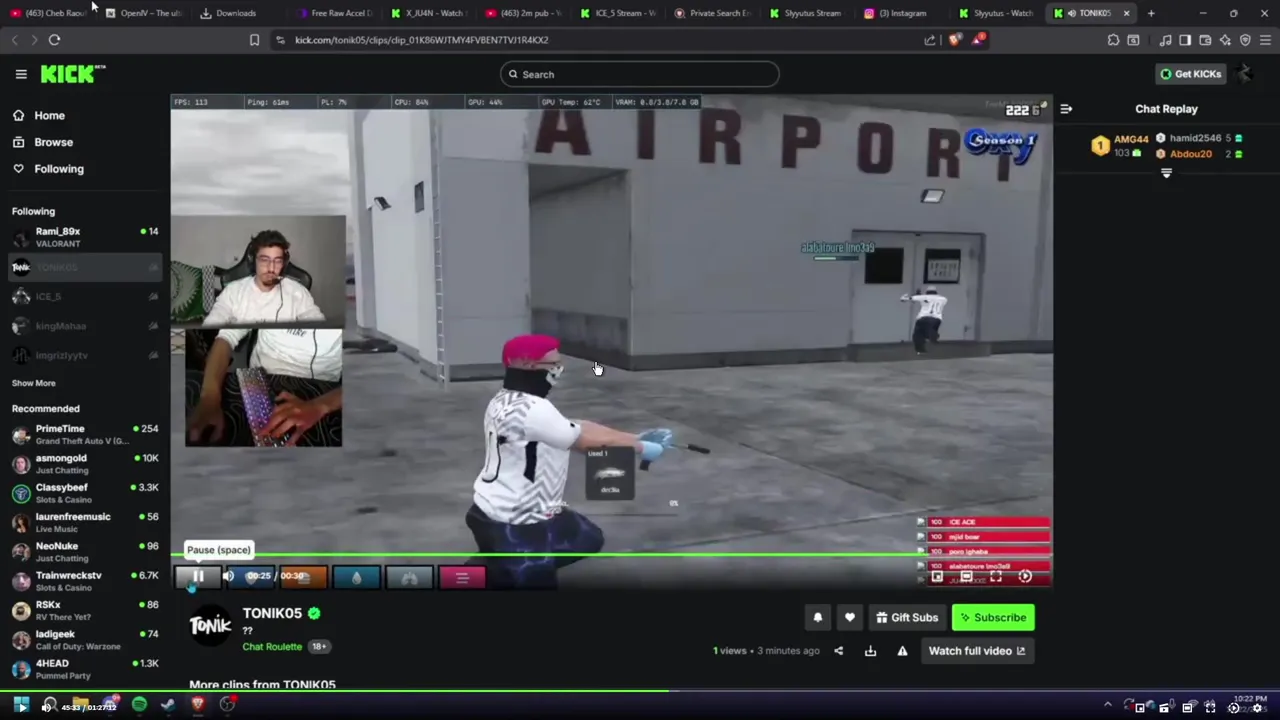Pause the clip playback
The width and height of the screenshot is (1280, 720).
(x=198, y=576)
